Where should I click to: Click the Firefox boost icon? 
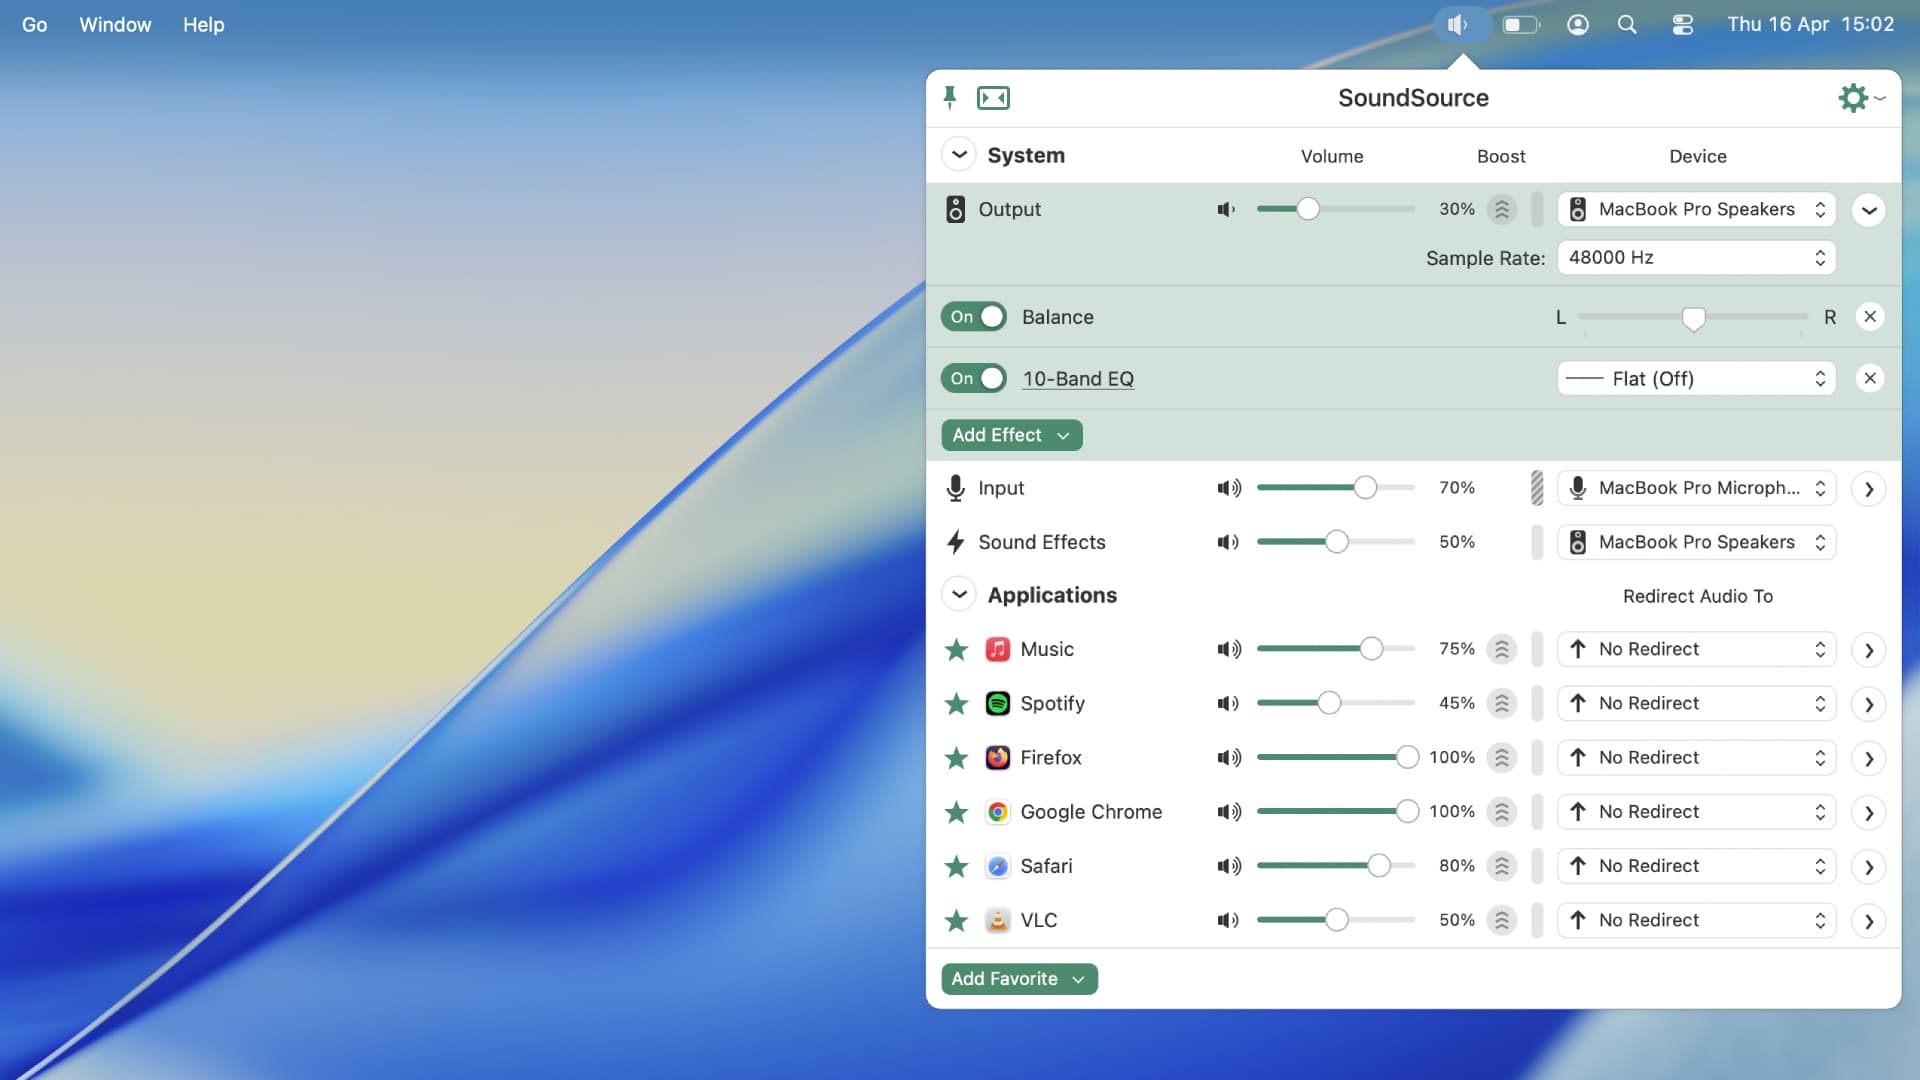coord(1501,758)
